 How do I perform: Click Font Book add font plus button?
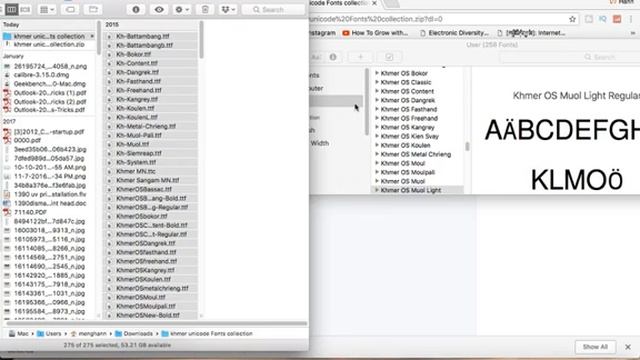coord(360,57)
